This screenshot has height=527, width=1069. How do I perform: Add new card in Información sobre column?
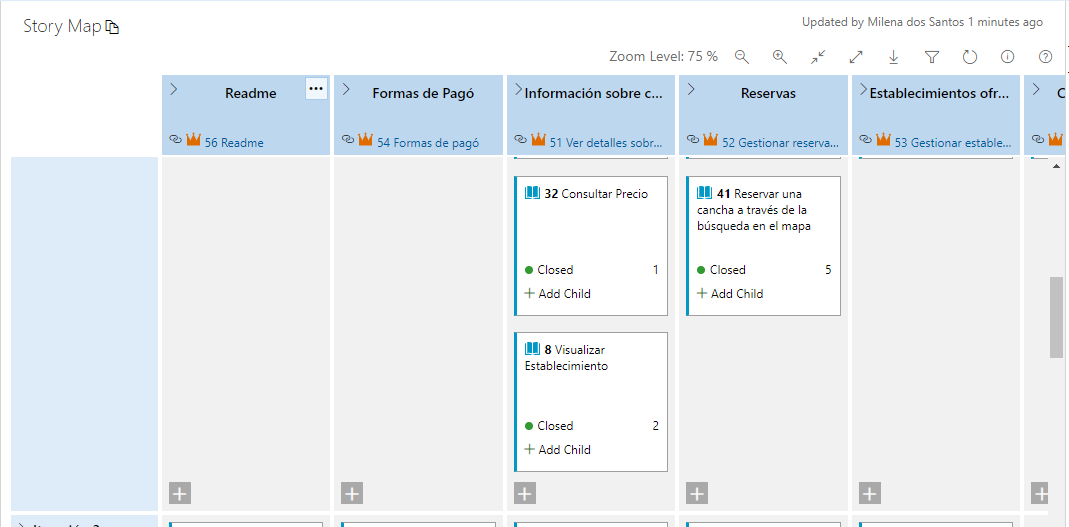pos(524,494)
